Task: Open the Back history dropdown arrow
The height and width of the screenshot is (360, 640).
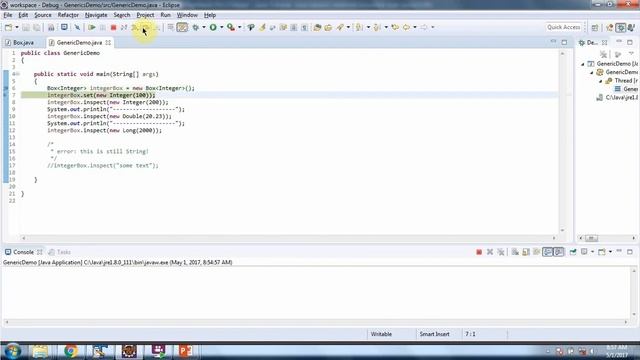Action: point(415,27)
